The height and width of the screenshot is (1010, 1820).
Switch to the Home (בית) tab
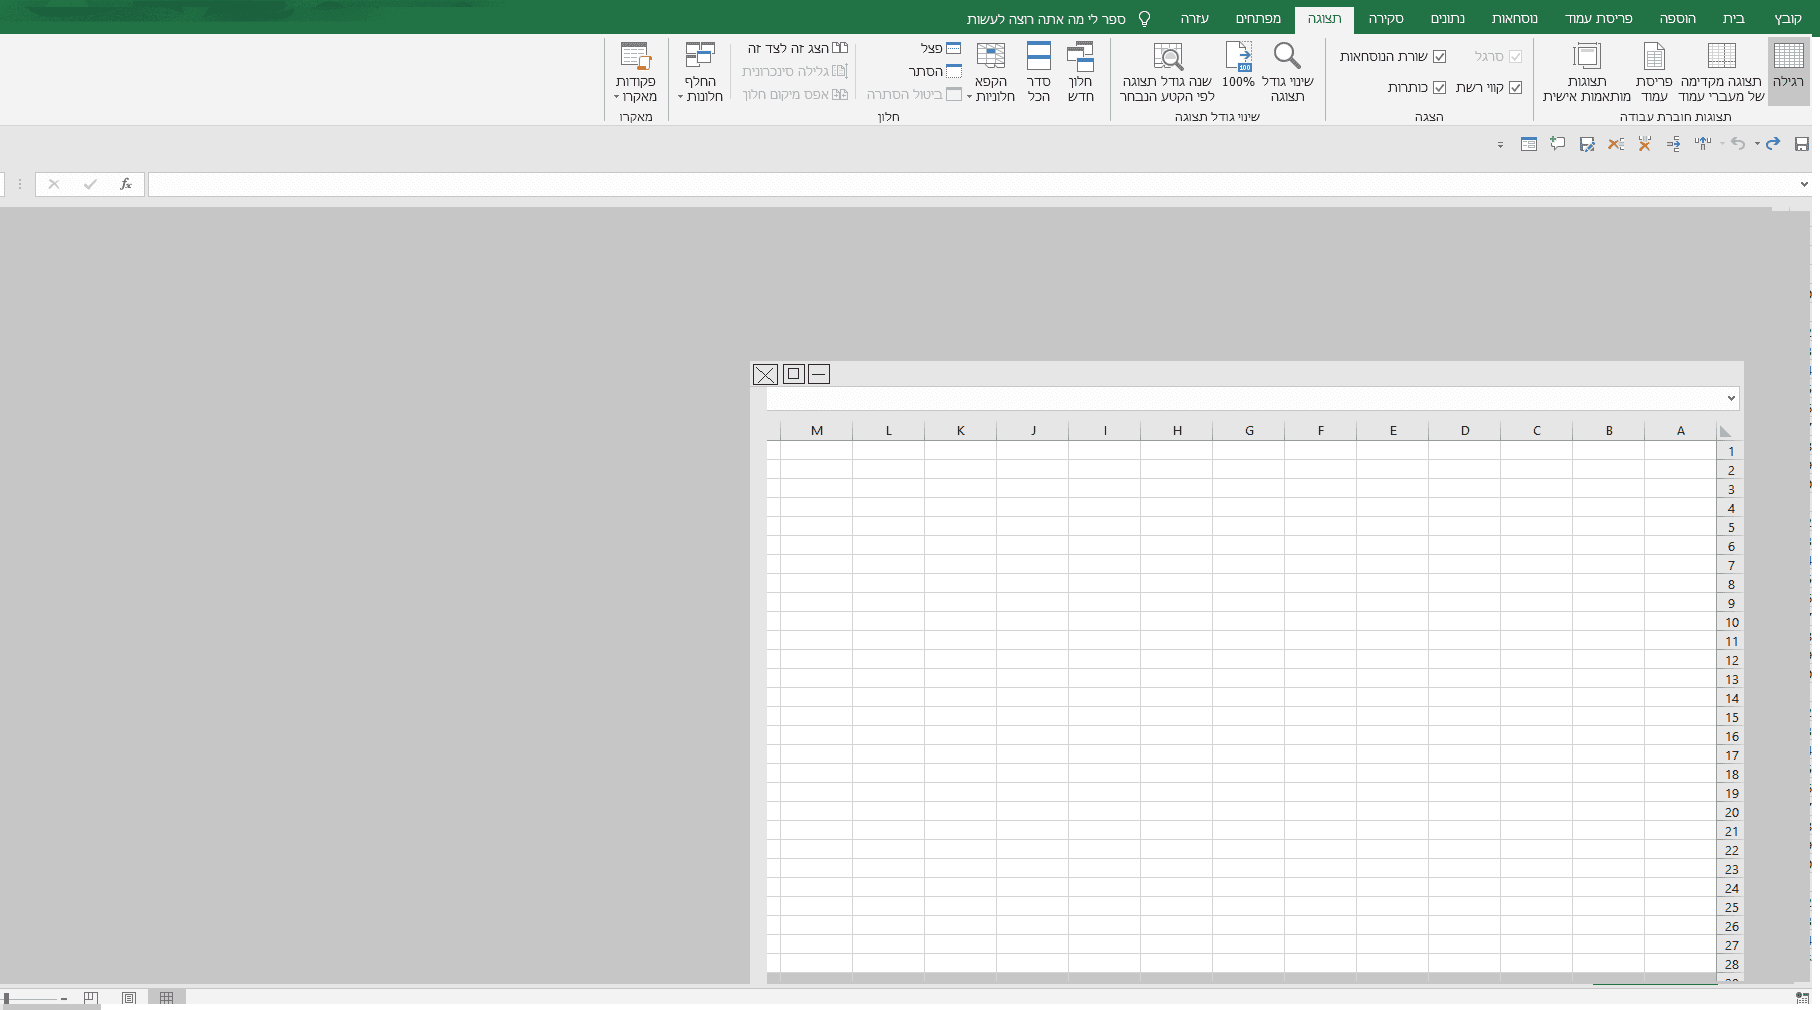(1734, 18)
